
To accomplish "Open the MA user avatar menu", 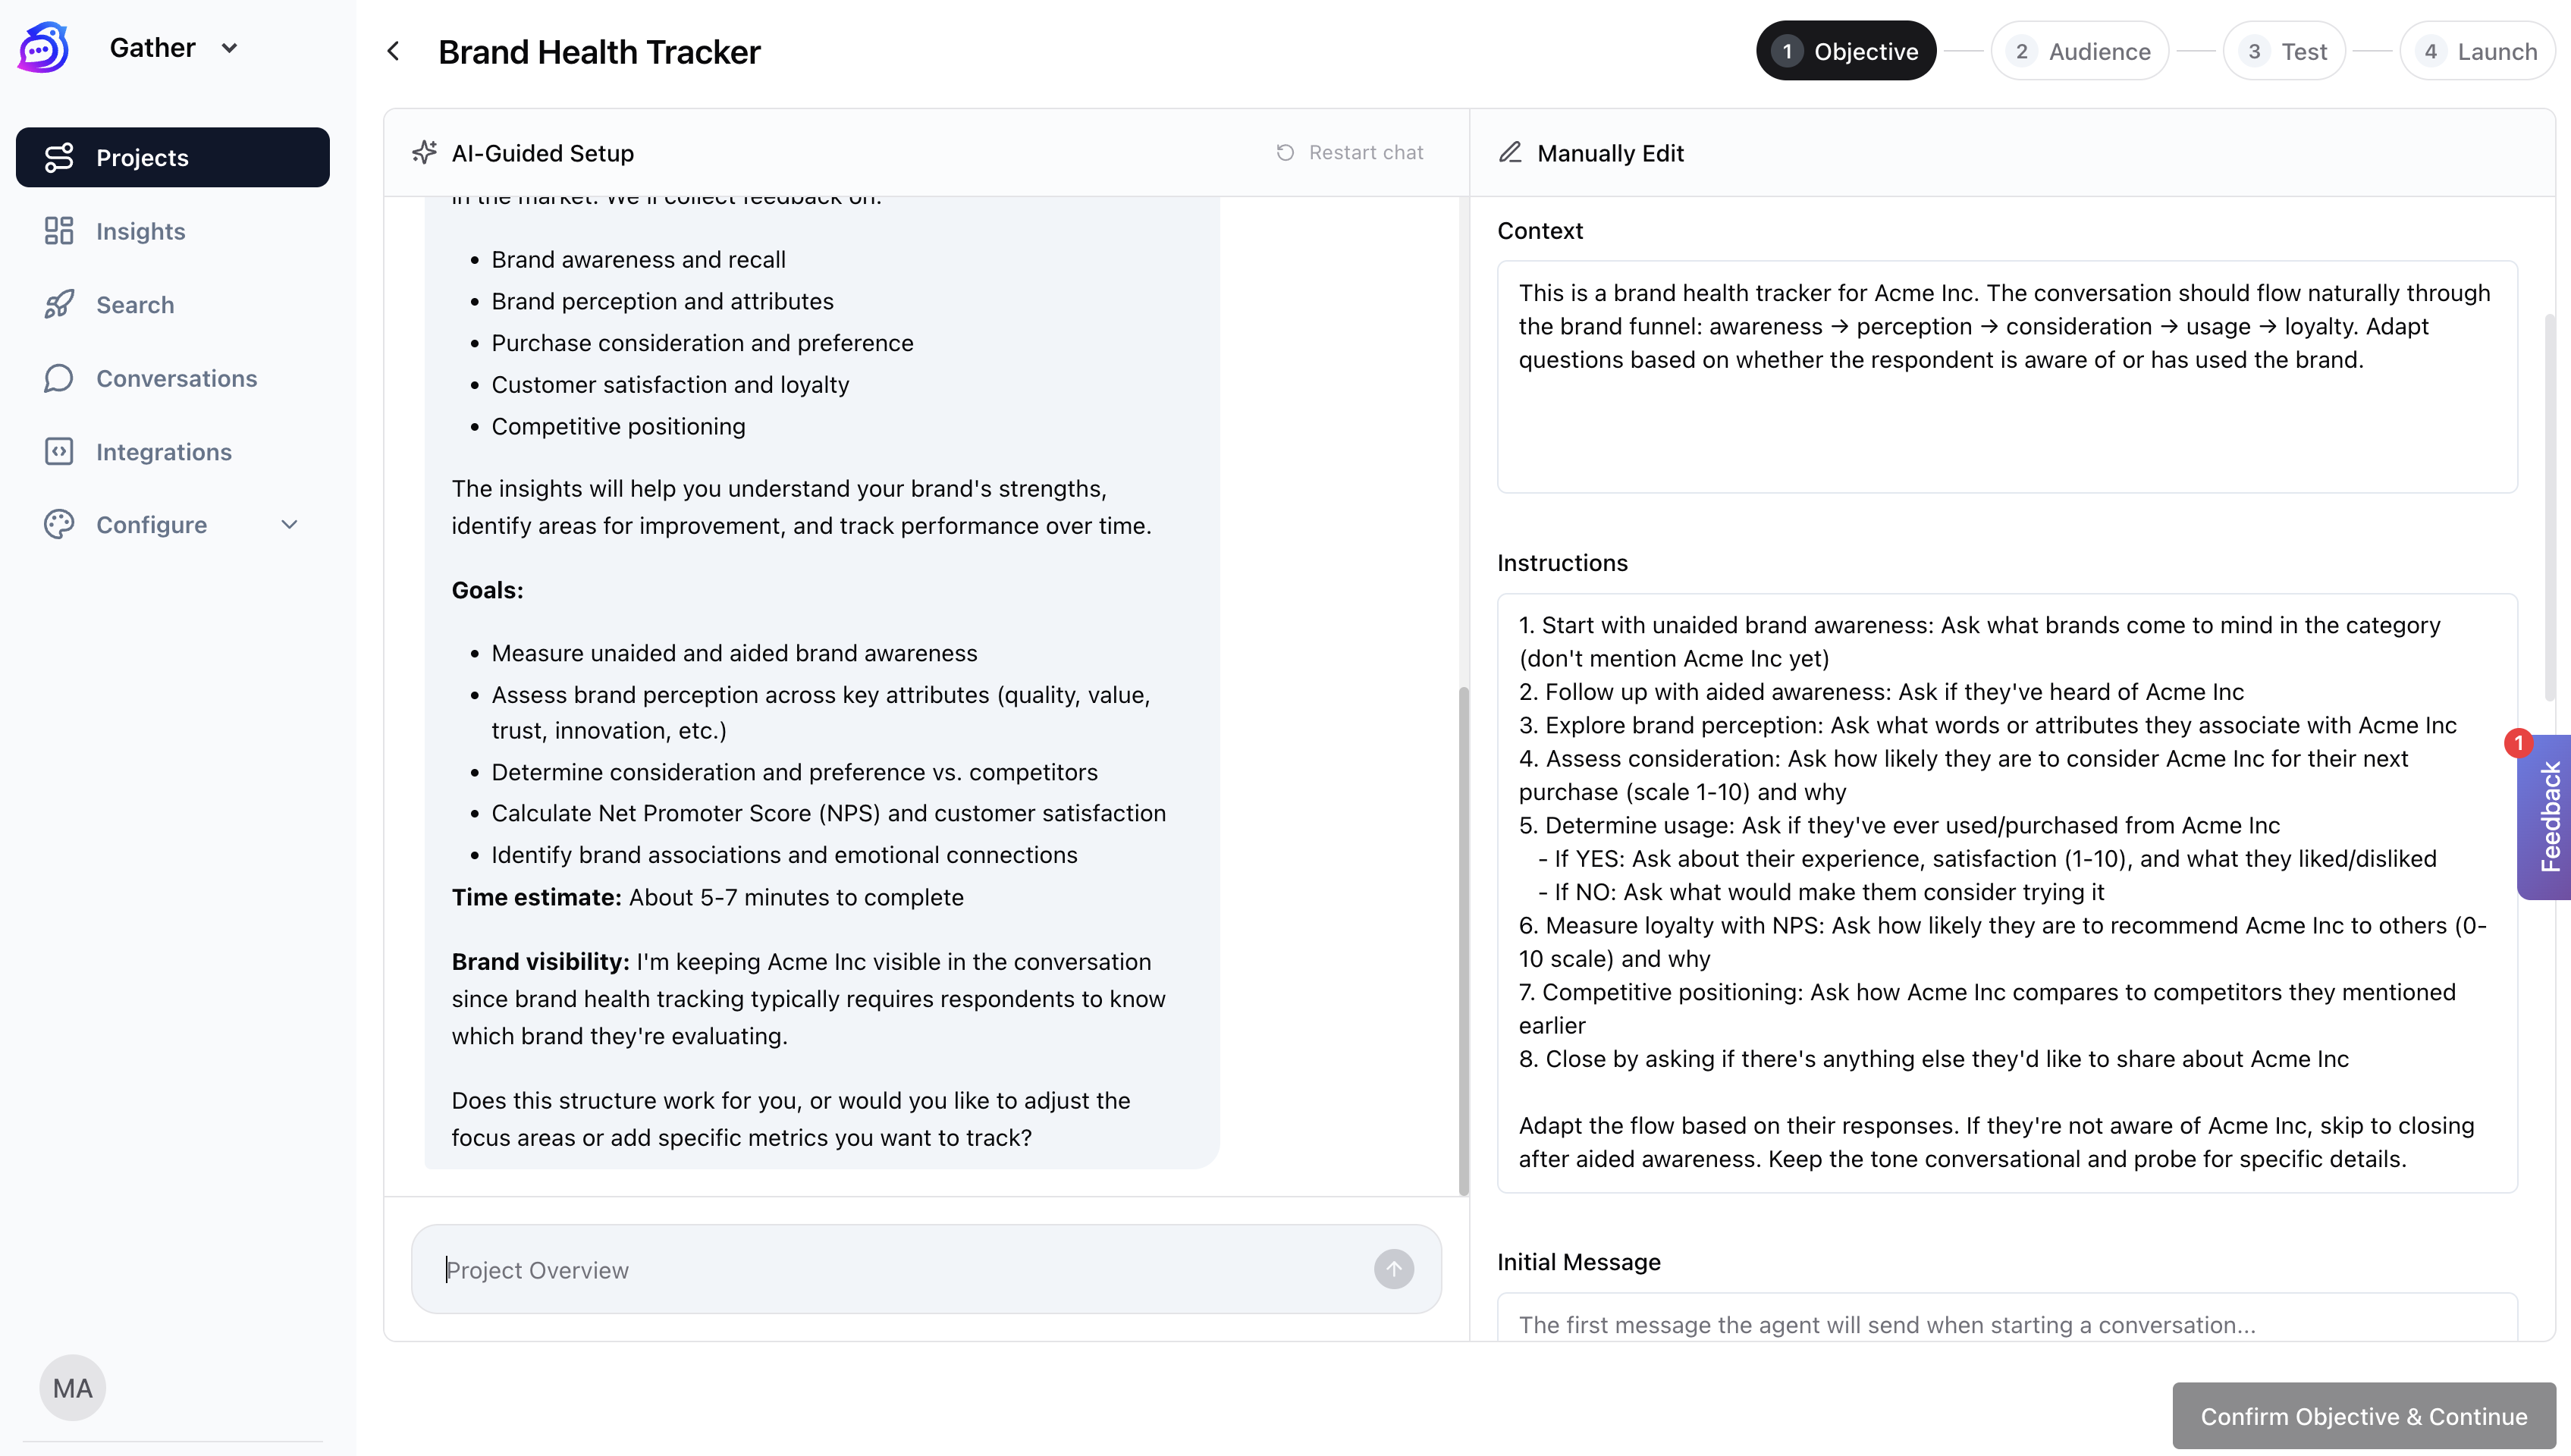I will pyautogui.click(x=72, y=1388).
